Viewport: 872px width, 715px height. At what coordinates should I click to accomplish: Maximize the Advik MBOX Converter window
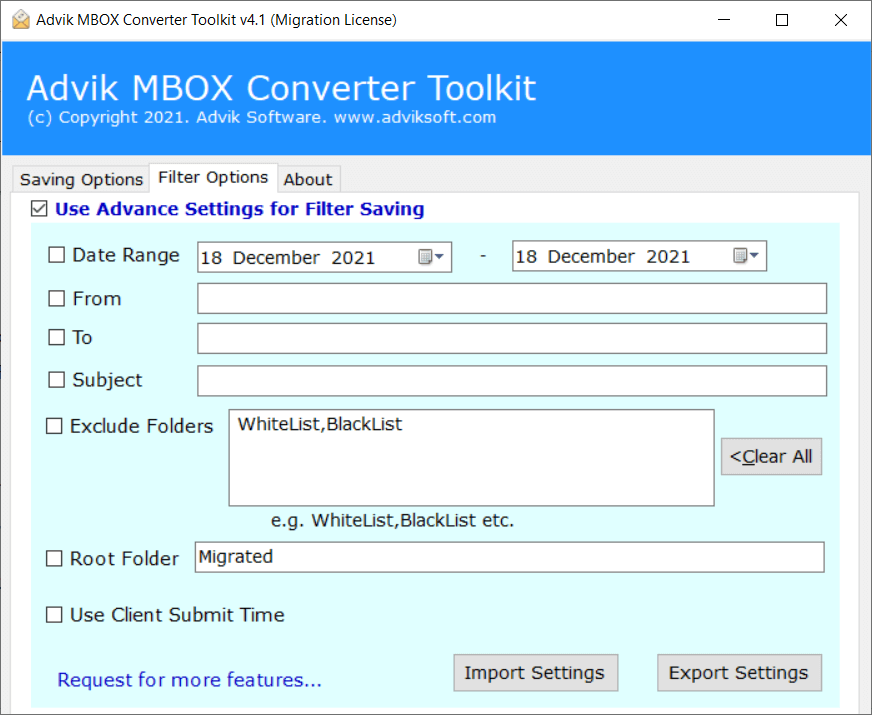click(x=782, y=20)
